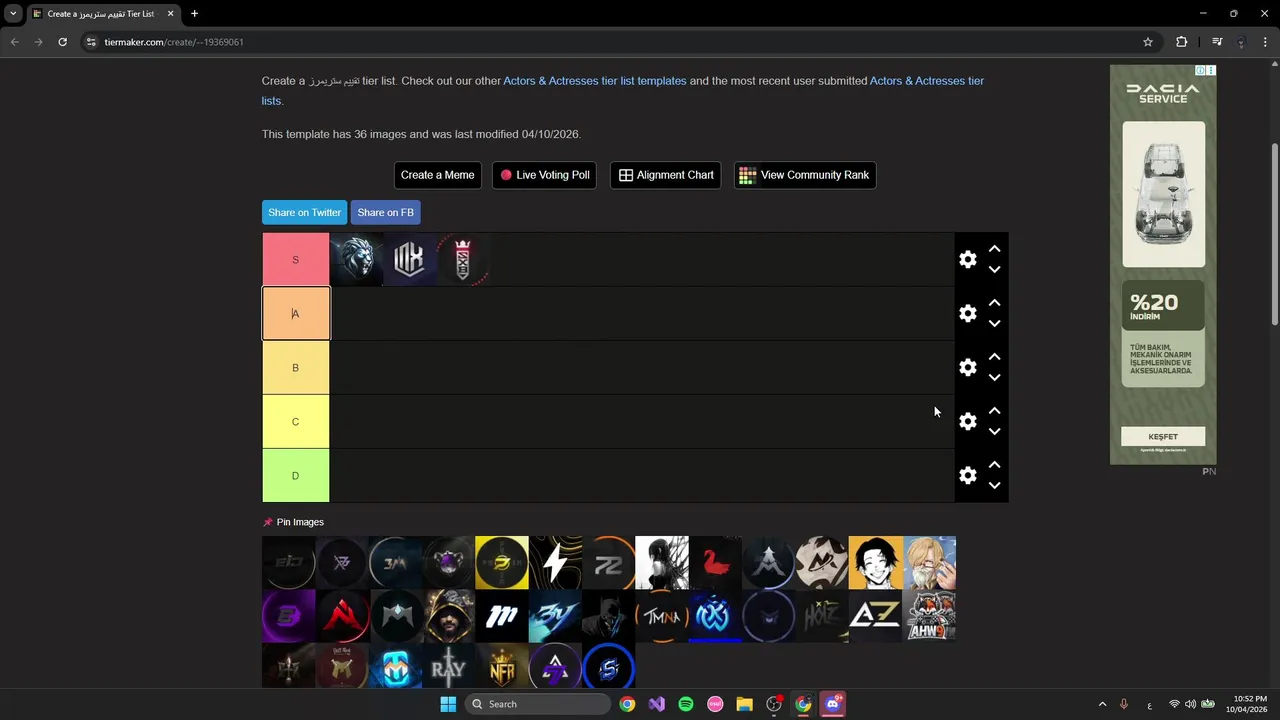Click the address bar URL
1280x720 pixels.
174,42
